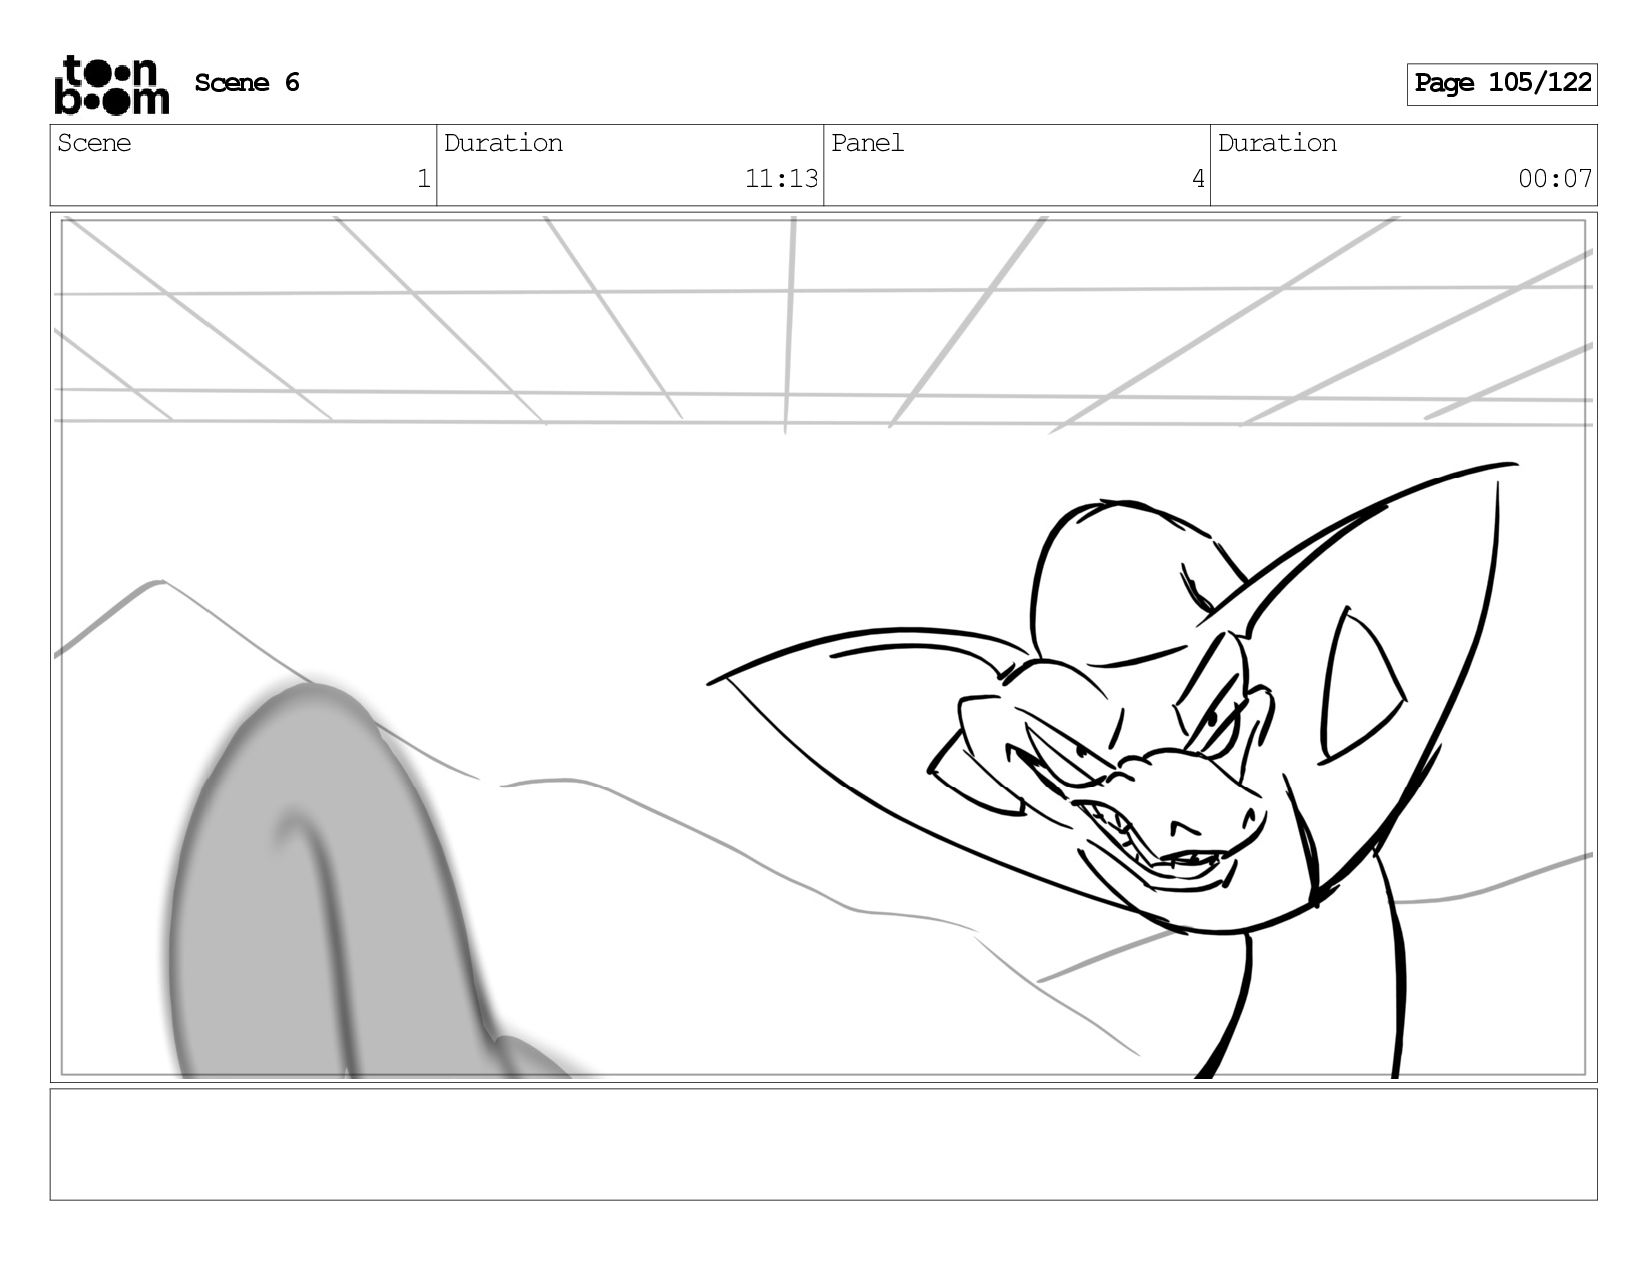The image size is (1650, 1275).
Task: Click the panel number value '4'
Action: [1198, 179]
